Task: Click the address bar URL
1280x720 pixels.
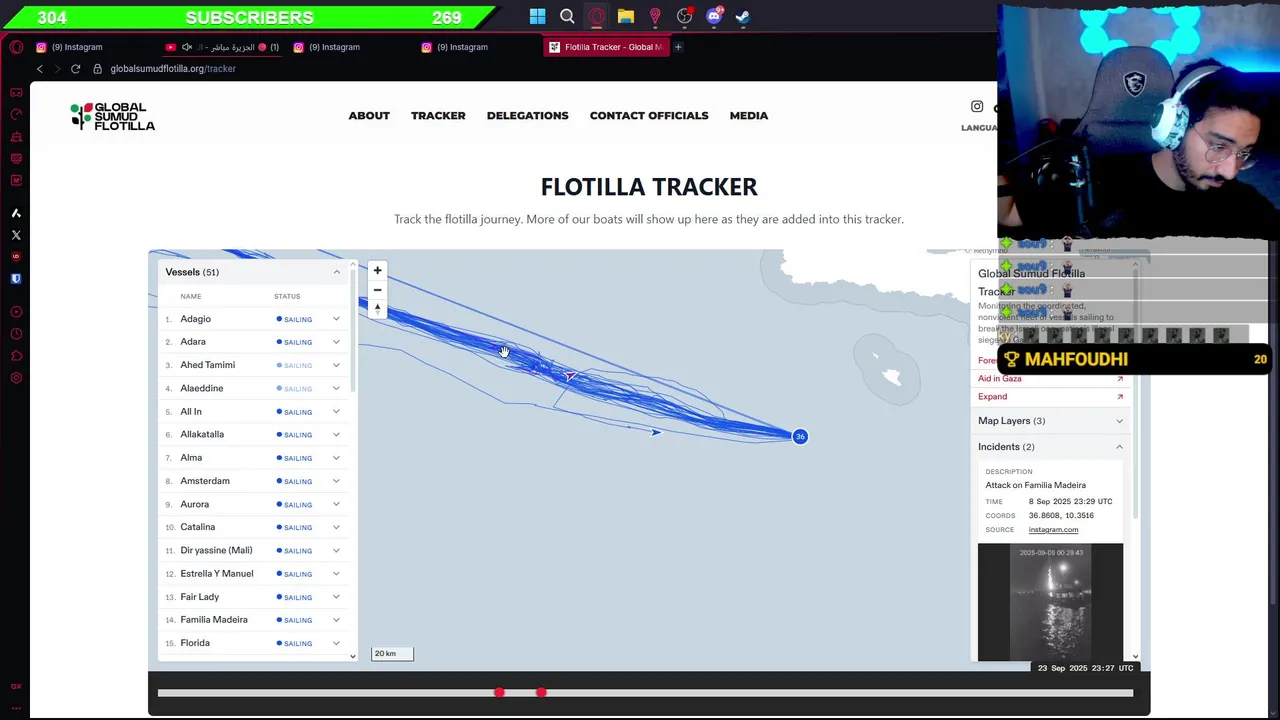Action: (x=173, y=69)
